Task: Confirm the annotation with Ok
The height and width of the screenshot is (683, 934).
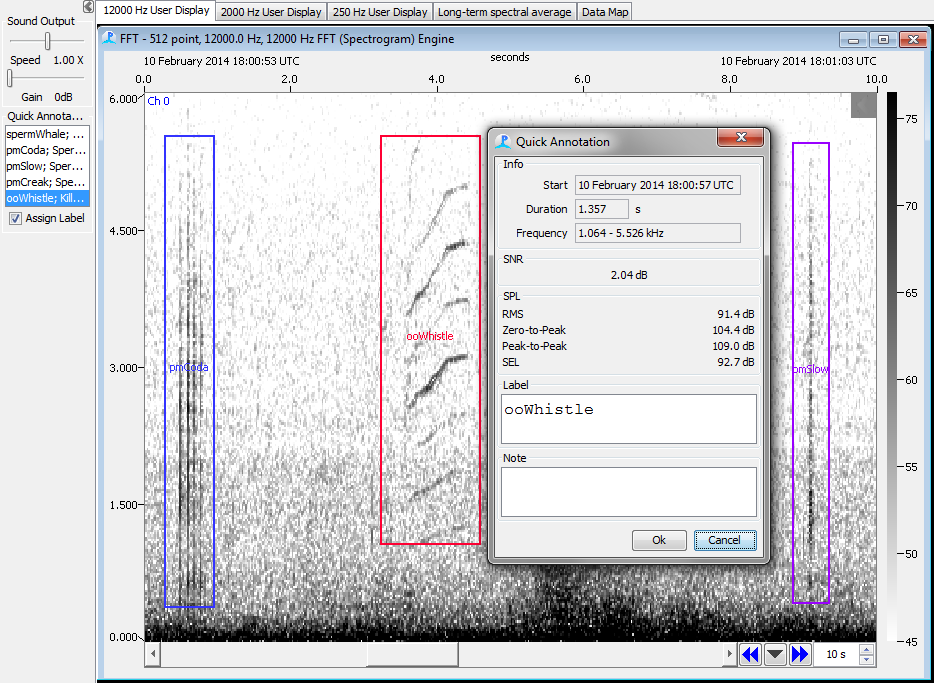Action: 659,540
